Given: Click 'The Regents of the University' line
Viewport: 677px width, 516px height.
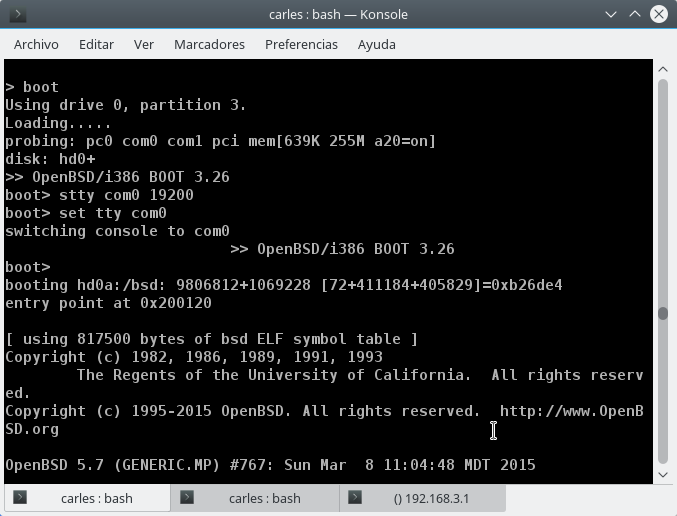Looking at the screenshot, I should 360,375.
